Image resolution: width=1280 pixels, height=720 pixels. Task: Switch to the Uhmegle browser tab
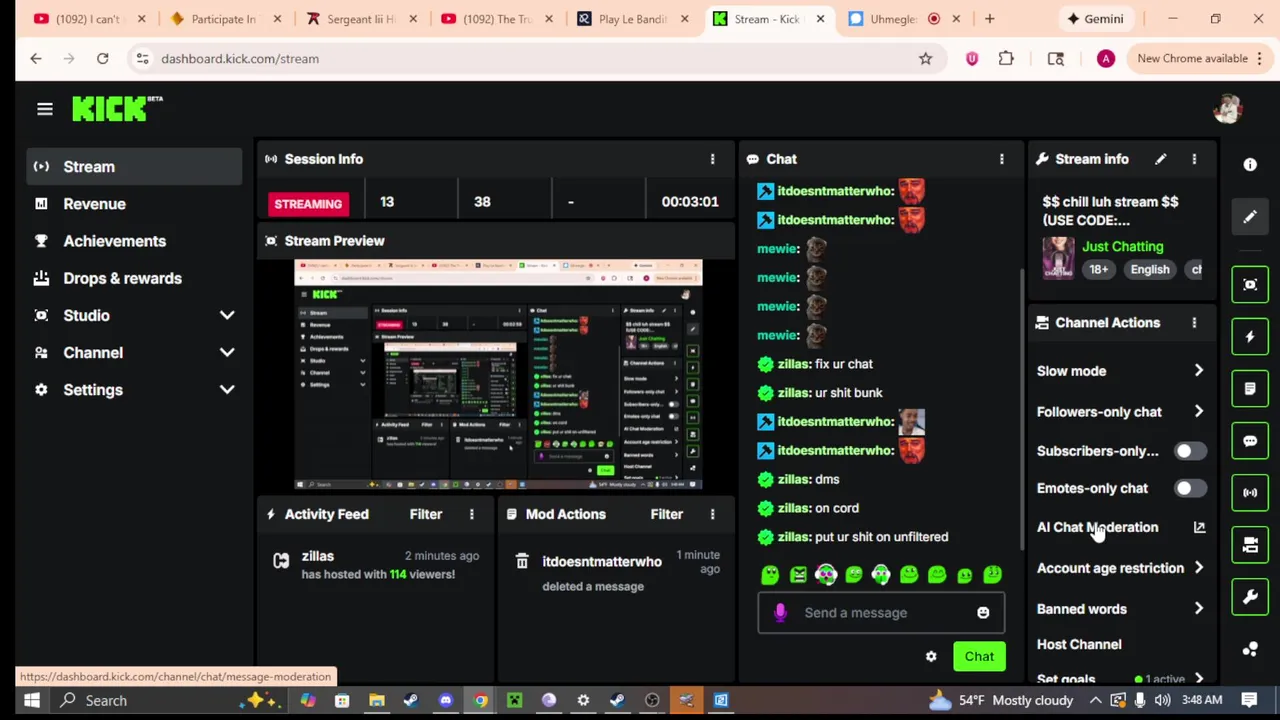[895, 19]
